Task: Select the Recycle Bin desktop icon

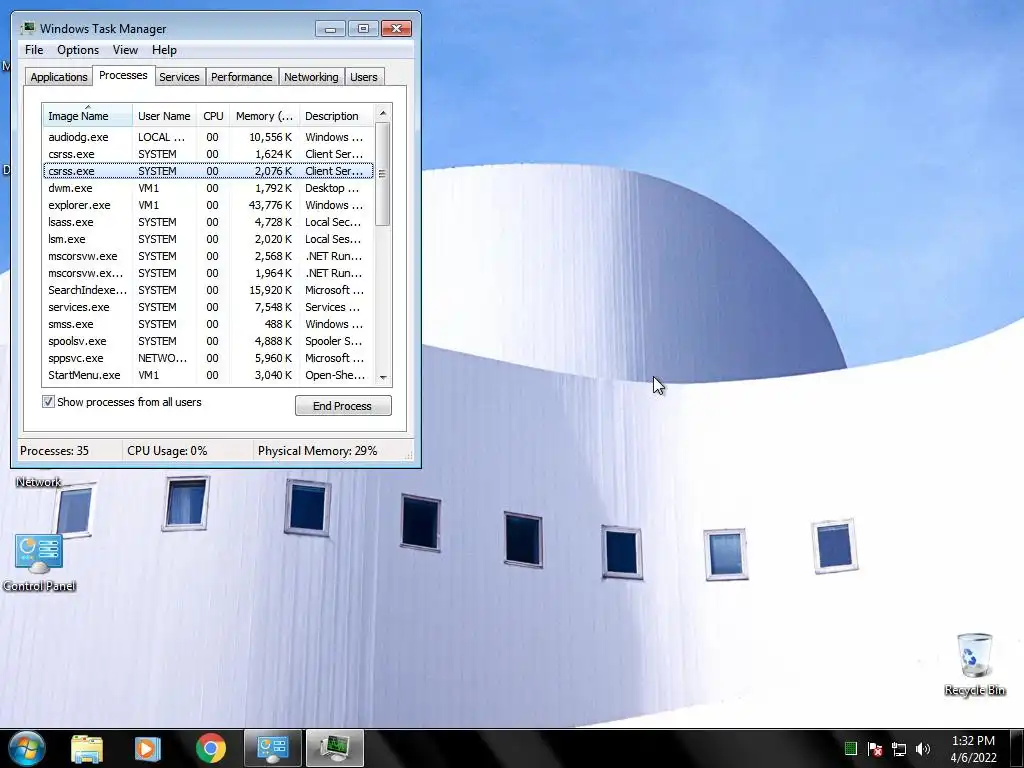Action: click(974, 664)
